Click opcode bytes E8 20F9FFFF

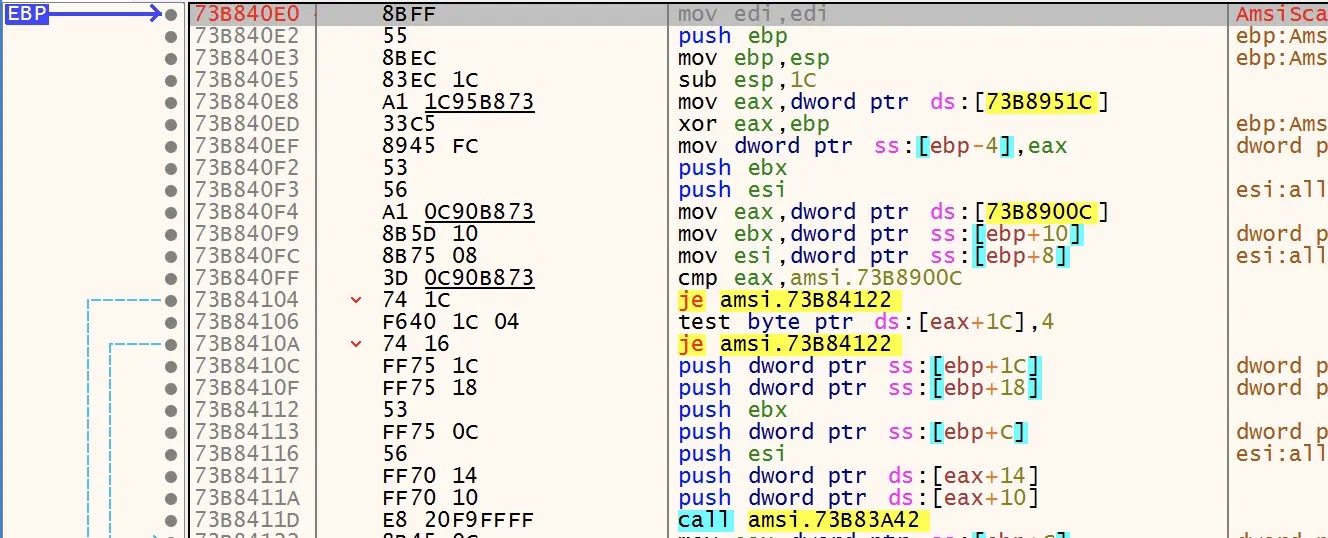coord(458,520)
